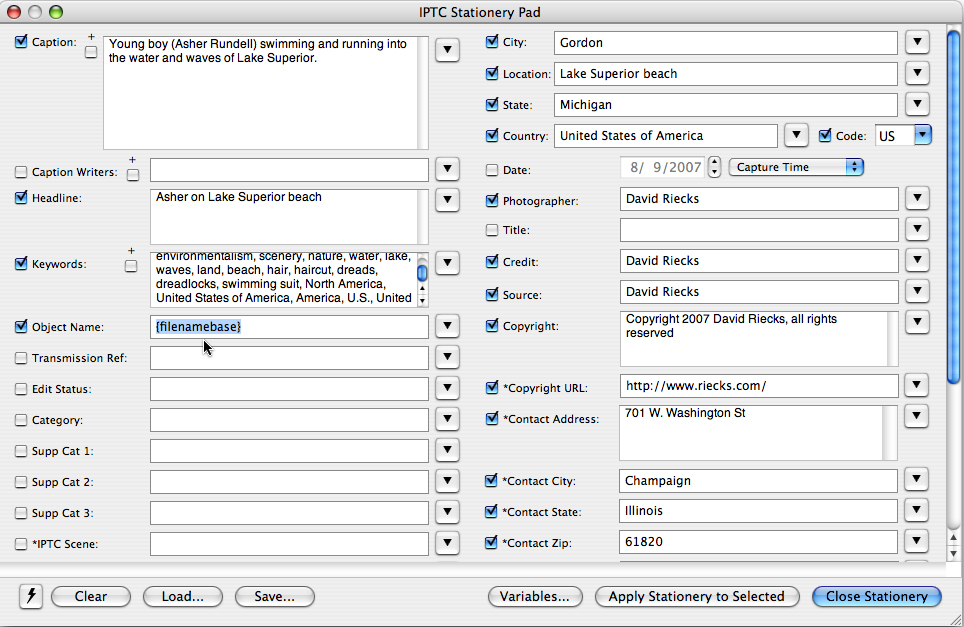Click the lightning bolt icon button
This screenshot has width=964, height=627.
click(30, 596)
